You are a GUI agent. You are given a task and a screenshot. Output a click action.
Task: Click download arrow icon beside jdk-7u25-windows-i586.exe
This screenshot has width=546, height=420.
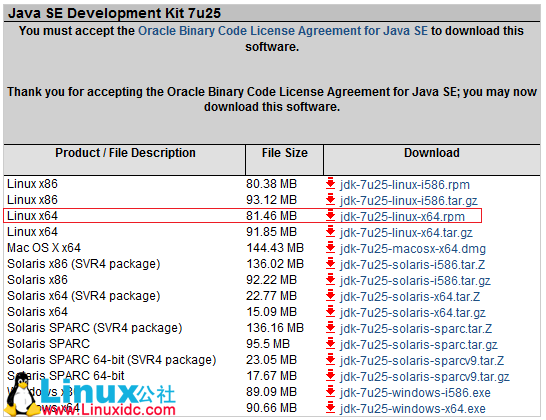coord(330,392)
